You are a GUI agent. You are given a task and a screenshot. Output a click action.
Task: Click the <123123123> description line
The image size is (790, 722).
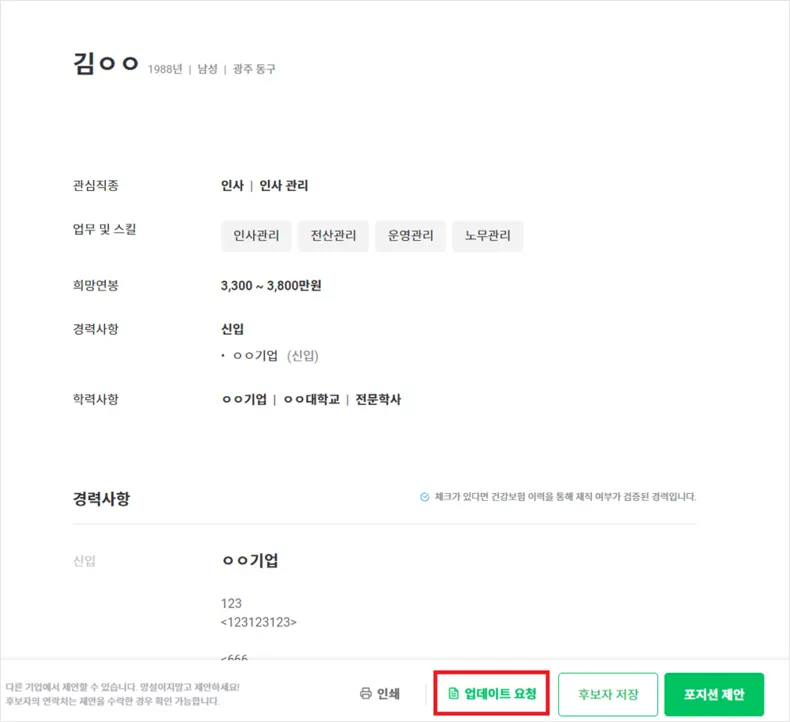point(258,622)
